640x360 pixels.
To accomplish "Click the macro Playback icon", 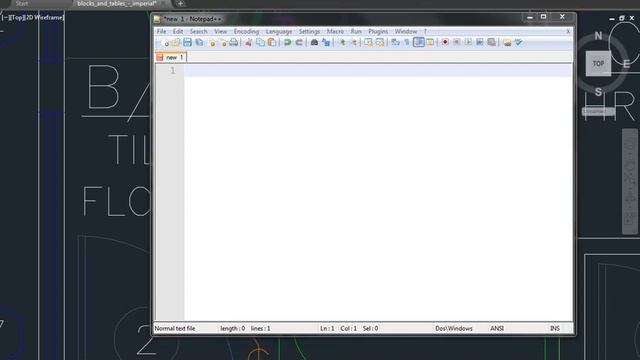I will click(468, 42).
